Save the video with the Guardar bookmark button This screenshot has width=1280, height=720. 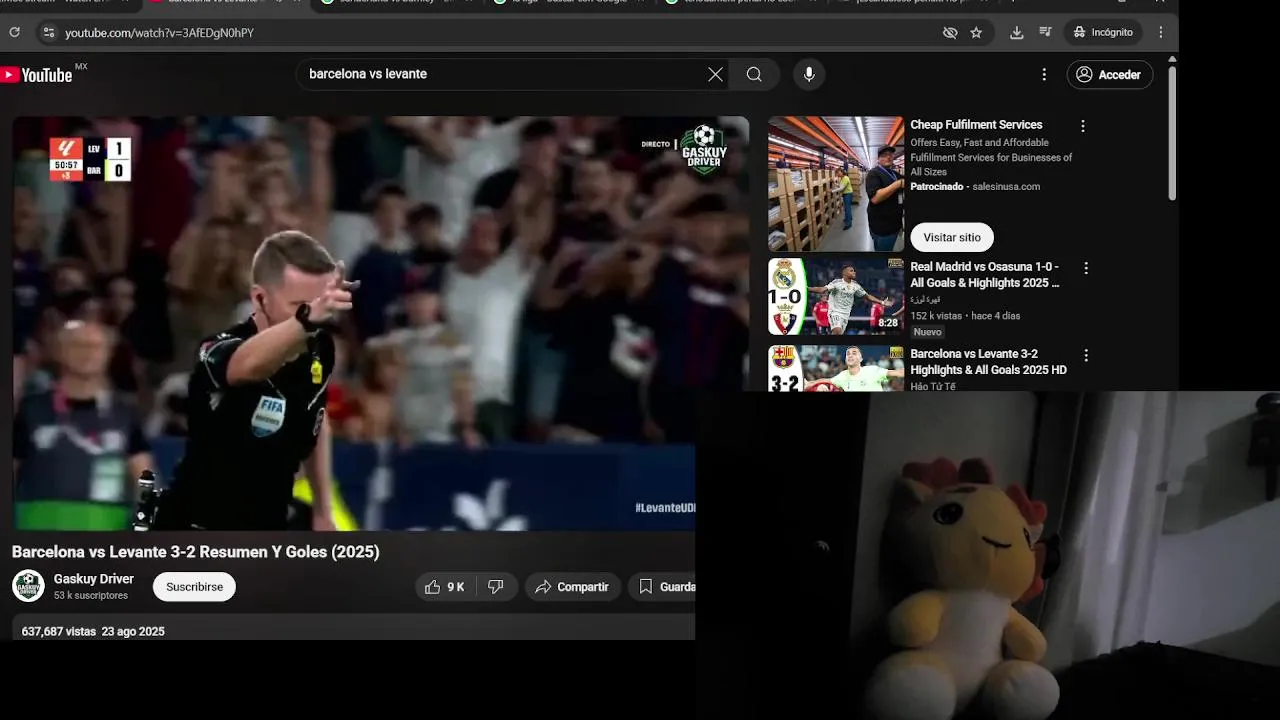pyautogui.click(x=663, y=587)
